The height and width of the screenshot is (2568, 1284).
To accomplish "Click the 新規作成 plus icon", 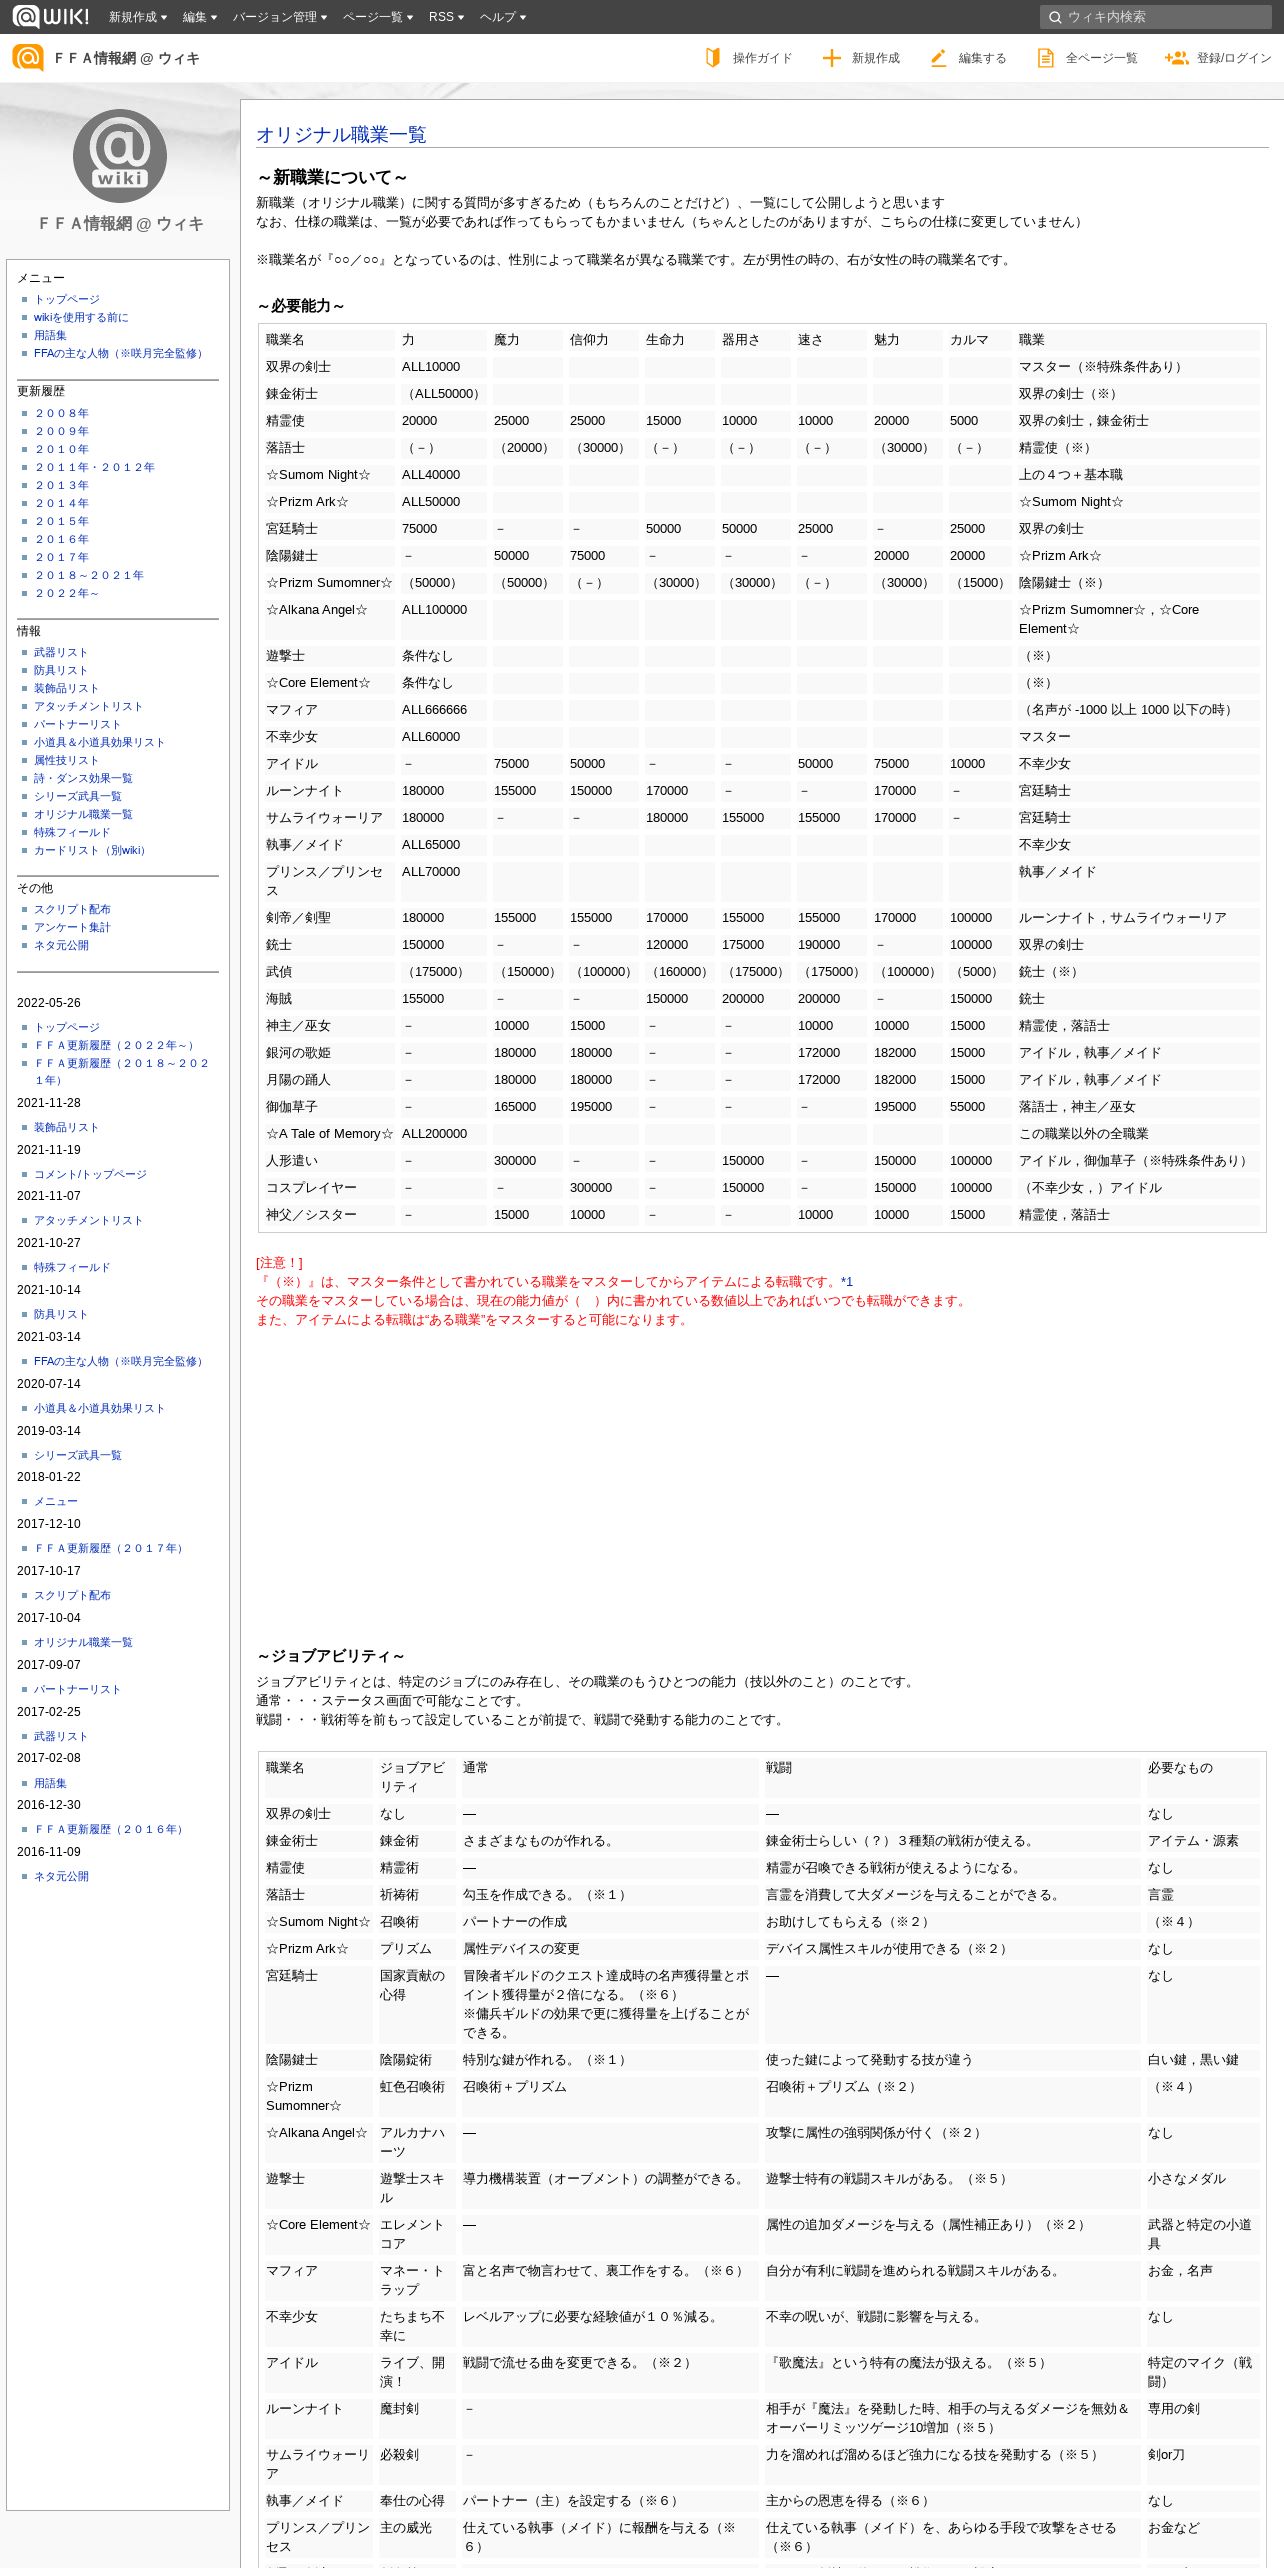I will pos(831,58).
